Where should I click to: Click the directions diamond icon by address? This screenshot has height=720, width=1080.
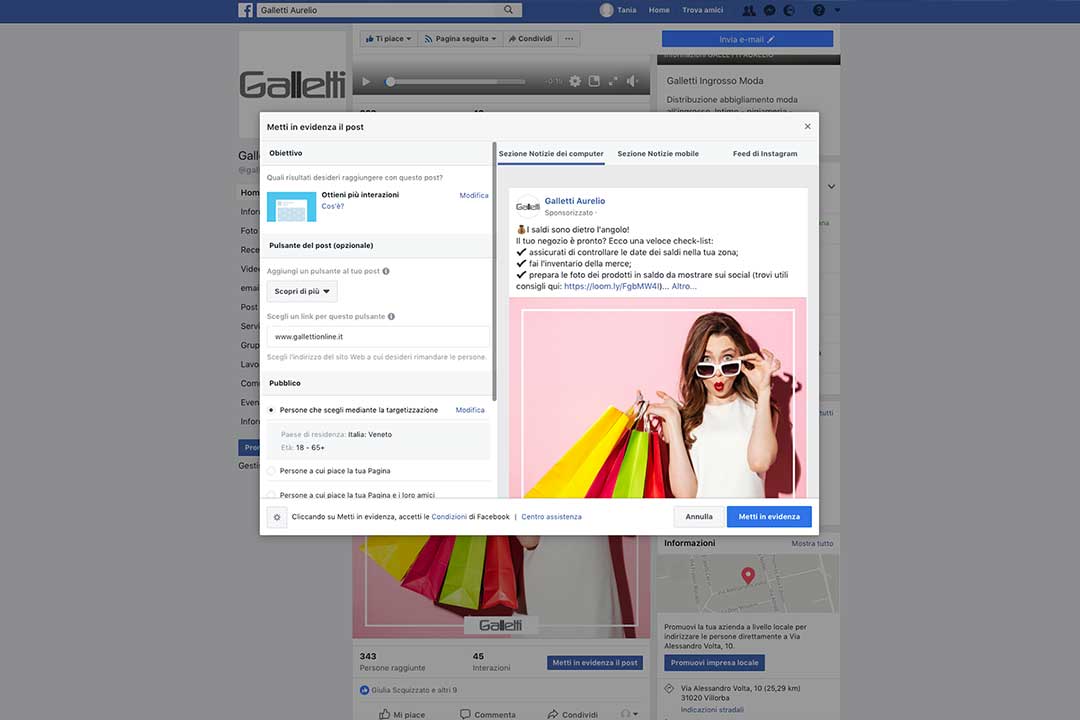point(669,688)
